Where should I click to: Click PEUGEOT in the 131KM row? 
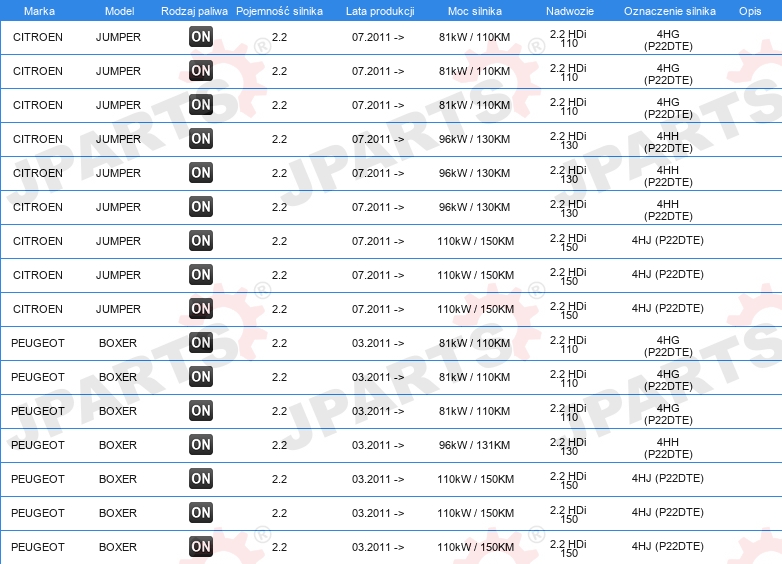point(38,445)
